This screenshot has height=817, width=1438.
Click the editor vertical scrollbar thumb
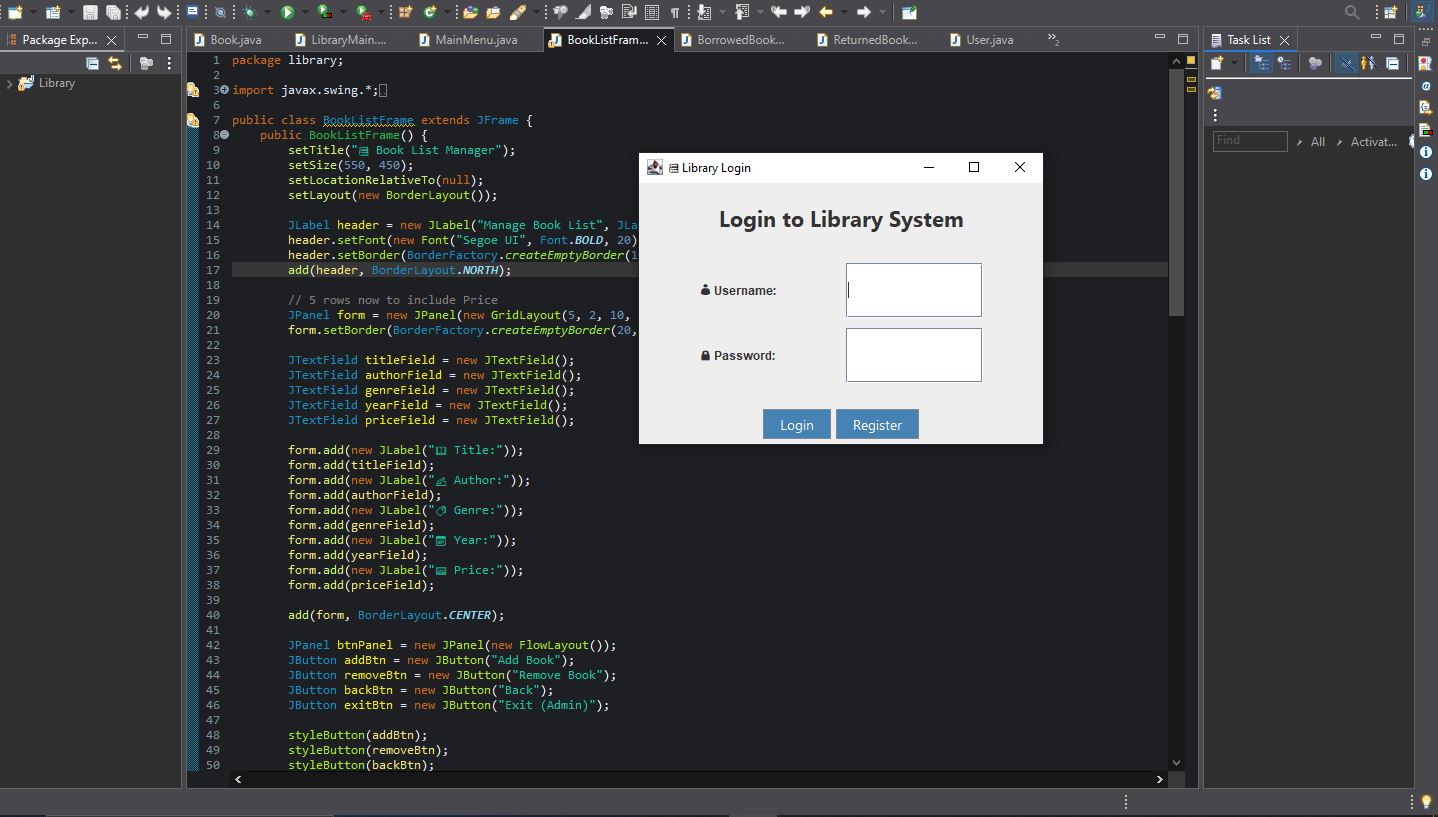tap(1176, 190)
